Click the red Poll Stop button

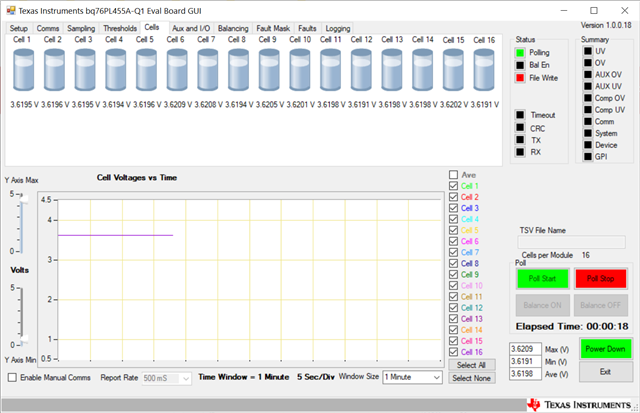[x=601, y=279]
